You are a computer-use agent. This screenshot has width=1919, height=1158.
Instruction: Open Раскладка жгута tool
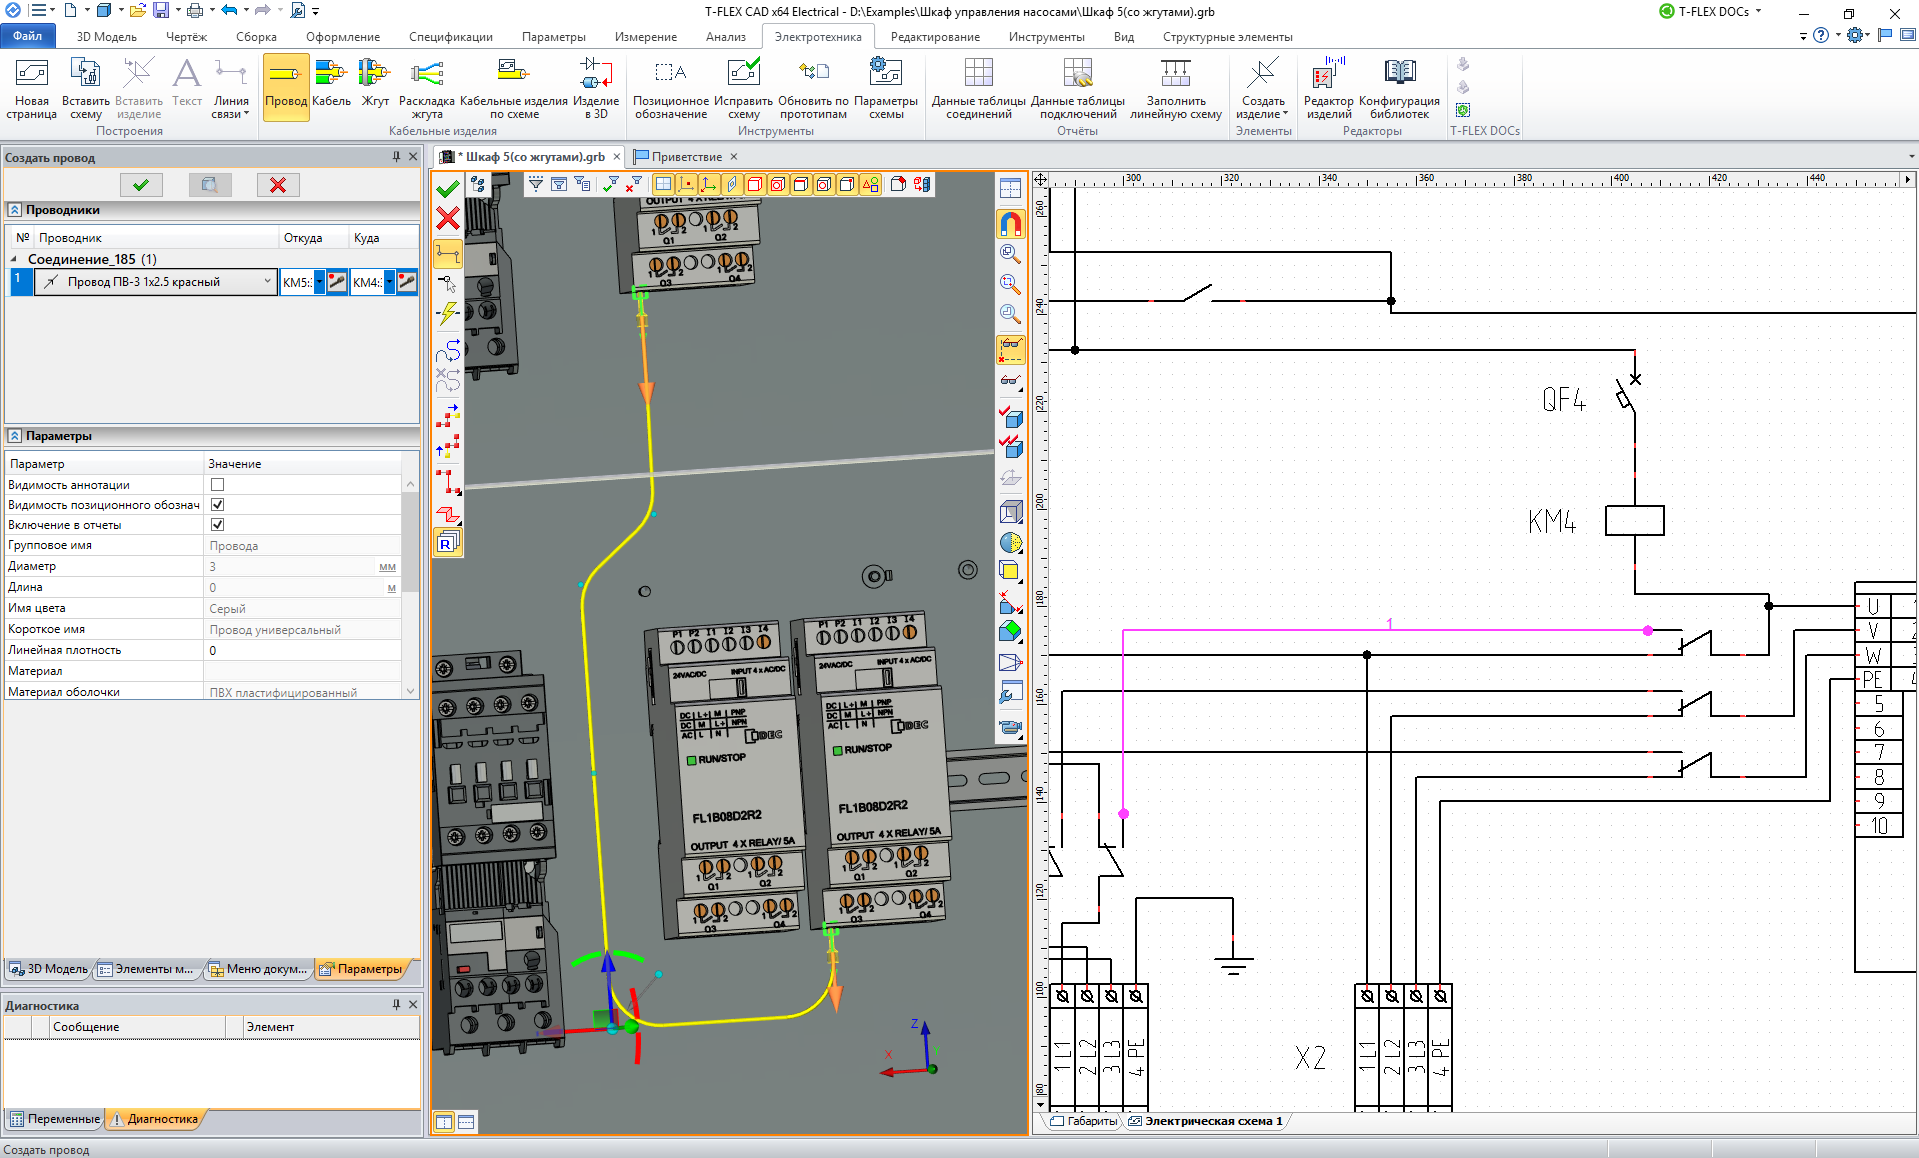coord(427,87)
